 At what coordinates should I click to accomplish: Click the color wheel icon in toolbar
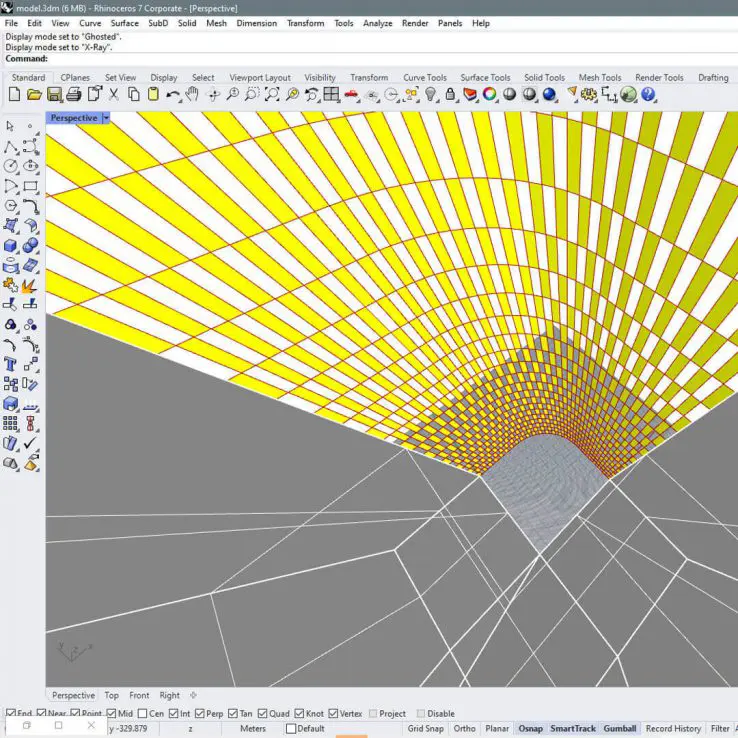(490, 94)
